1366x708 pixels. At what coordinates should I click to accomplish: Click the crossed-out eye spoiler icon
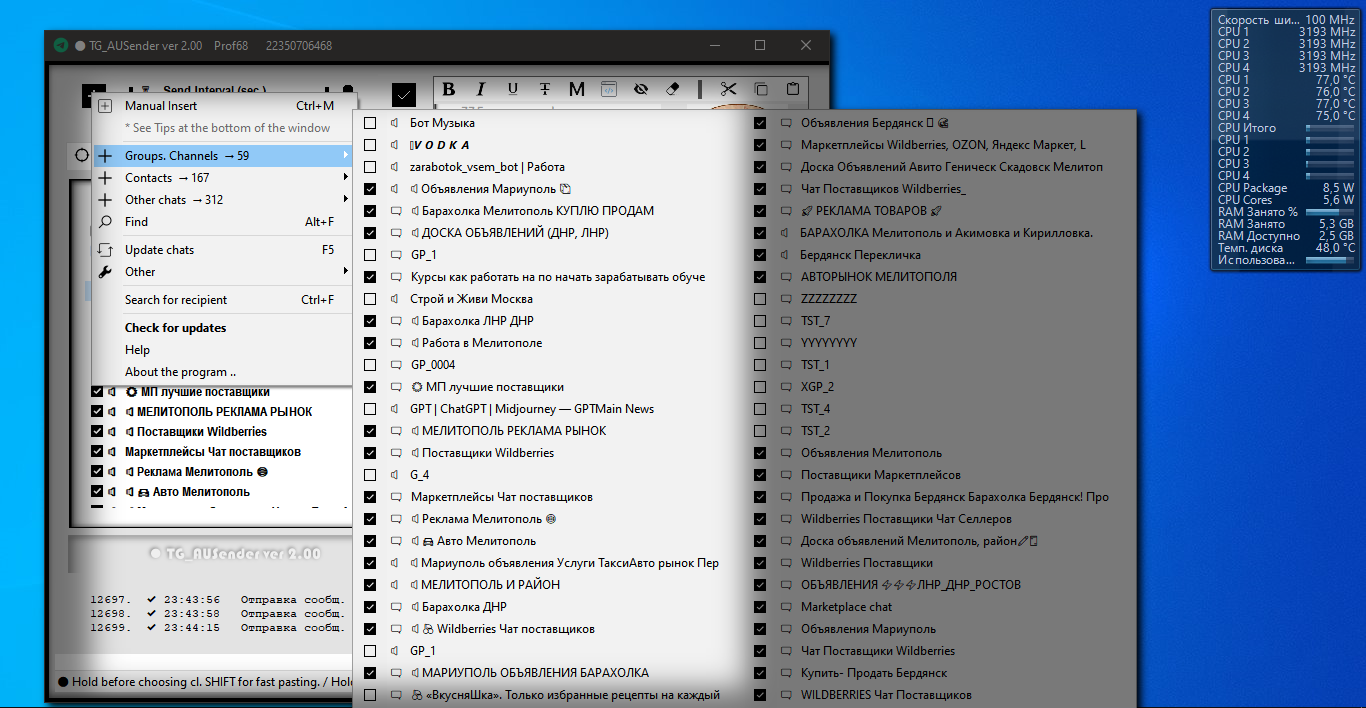point(640,89)
